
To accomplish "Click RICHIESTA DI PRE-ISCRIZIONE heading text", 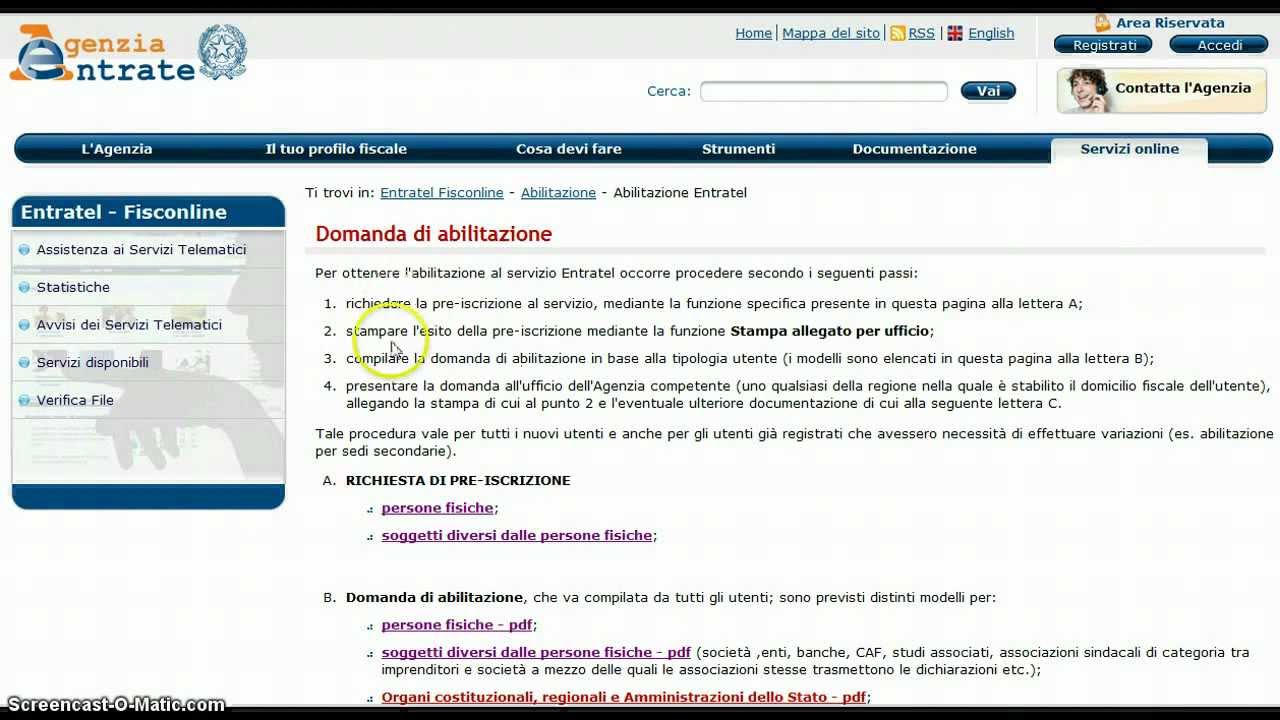I will (x=458, y=480).
